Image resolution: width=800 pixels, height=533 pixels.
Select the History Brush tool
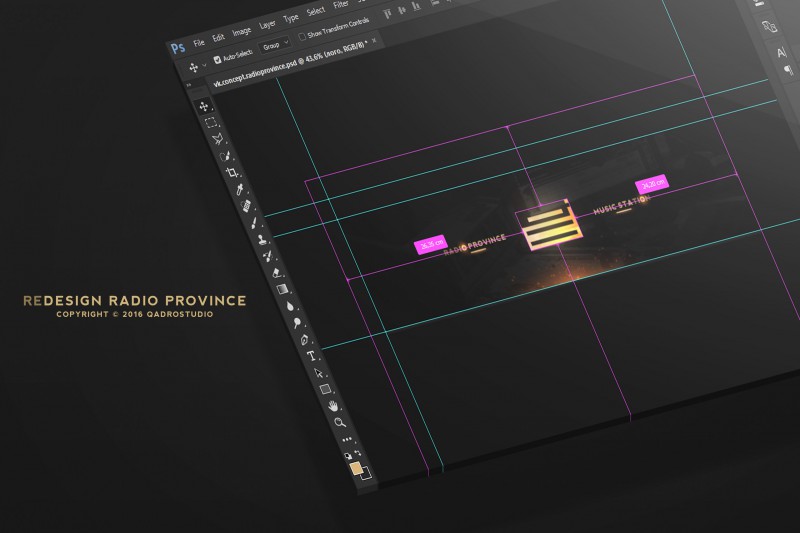[x=268, y=256]
